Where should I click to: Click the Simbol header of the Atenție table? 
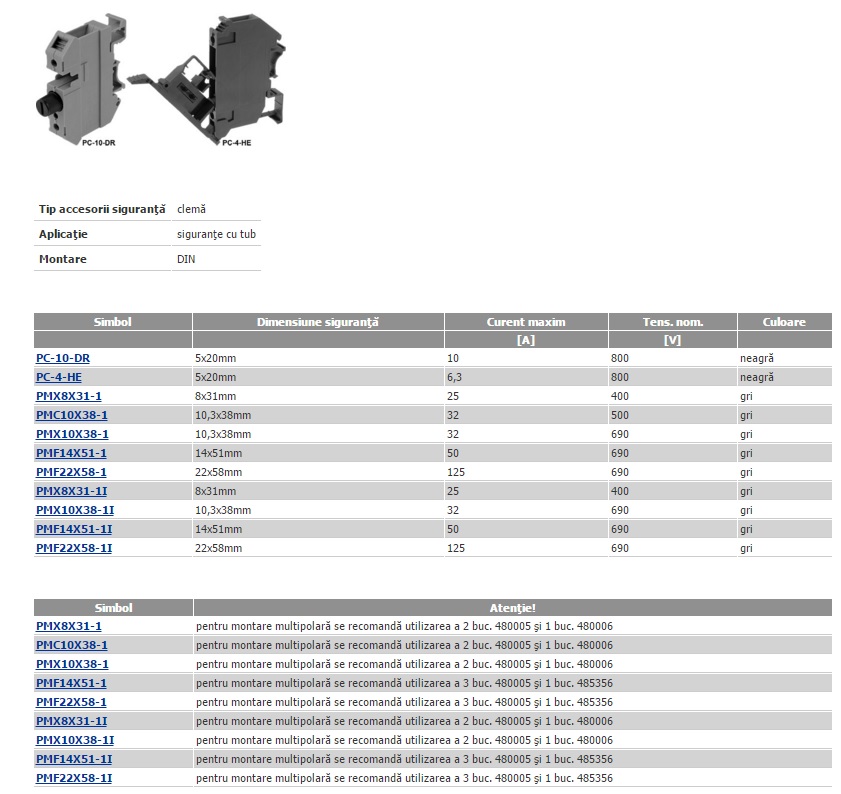pyautogui.click(x=113, y=608)
